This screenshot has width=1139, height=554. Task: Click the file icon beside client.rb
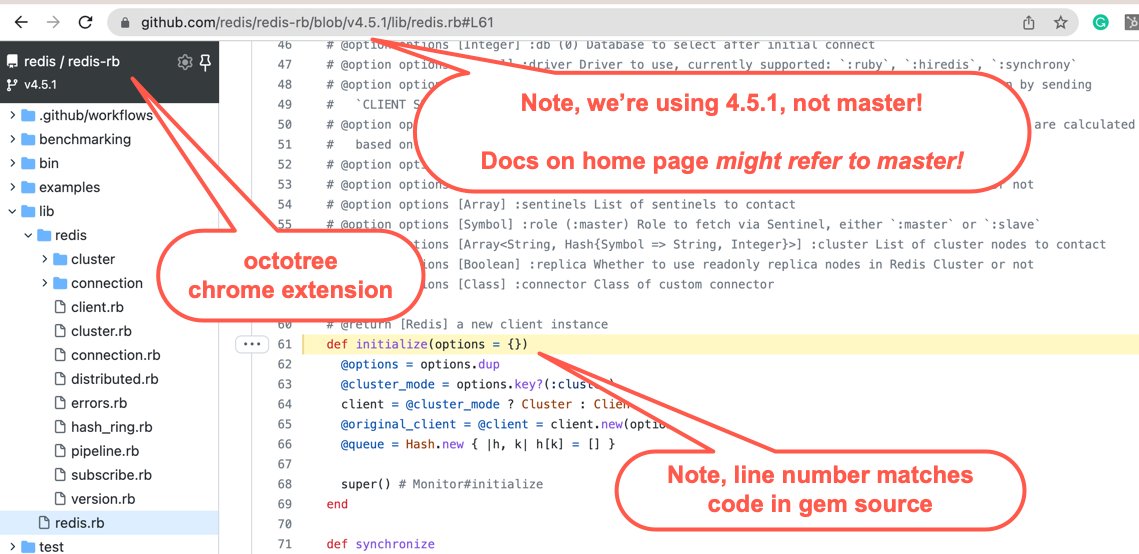60,307
